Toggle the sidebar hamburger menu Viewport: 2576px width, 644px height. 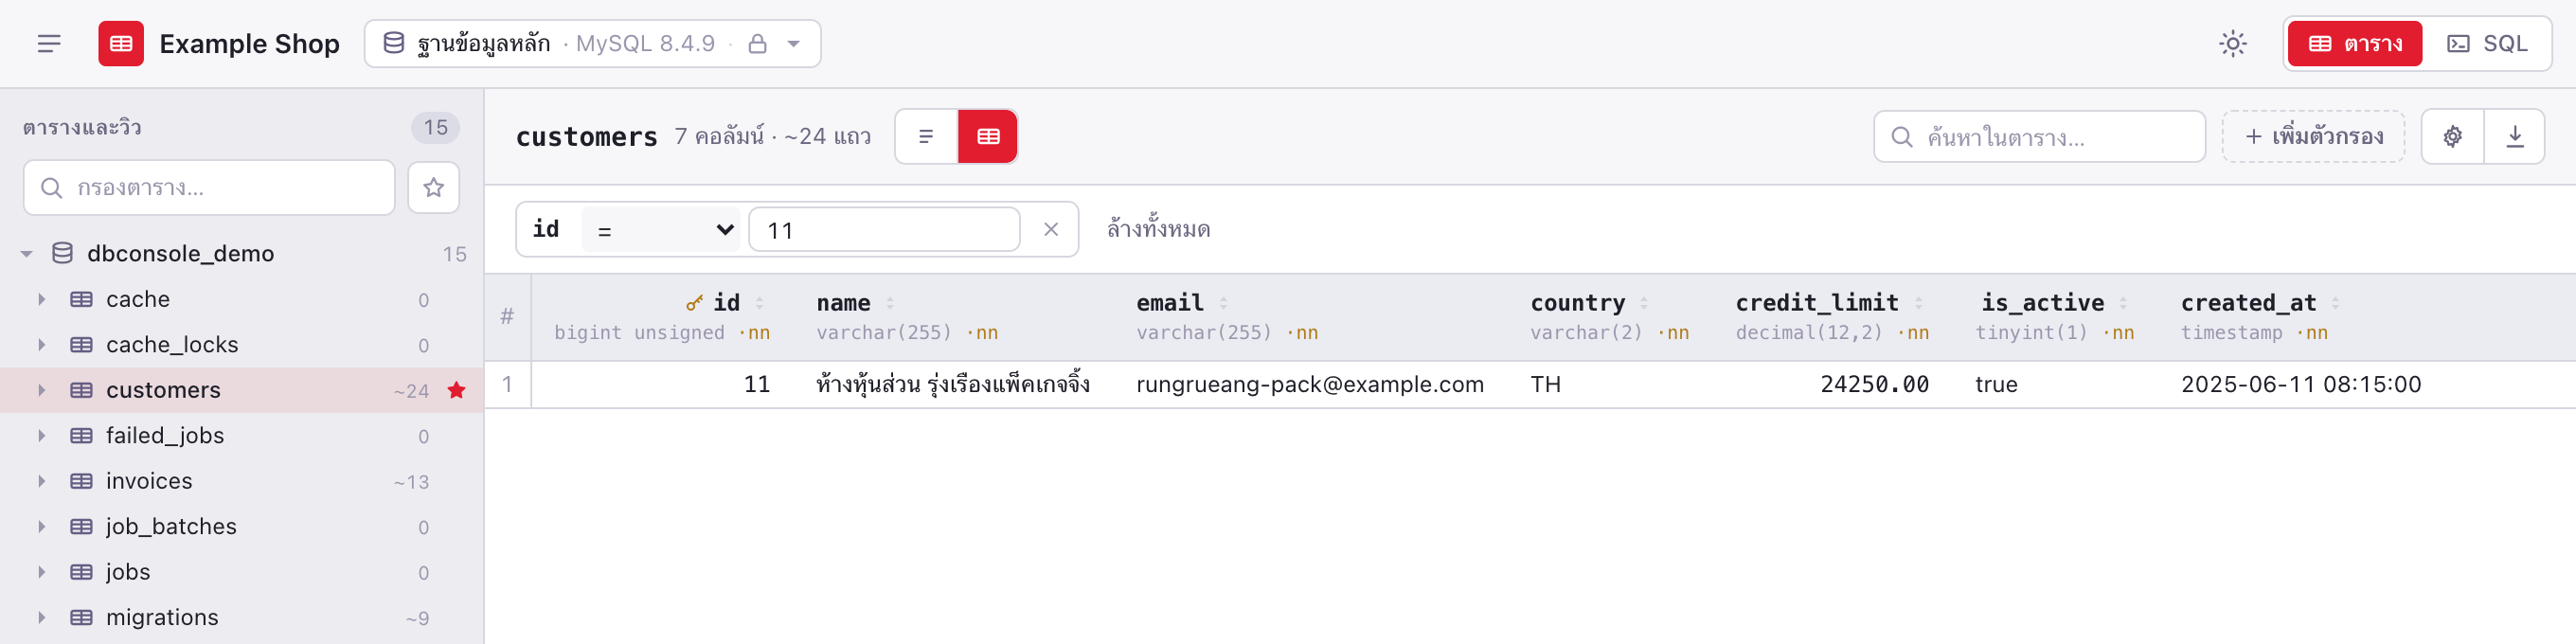coord(49,44)
